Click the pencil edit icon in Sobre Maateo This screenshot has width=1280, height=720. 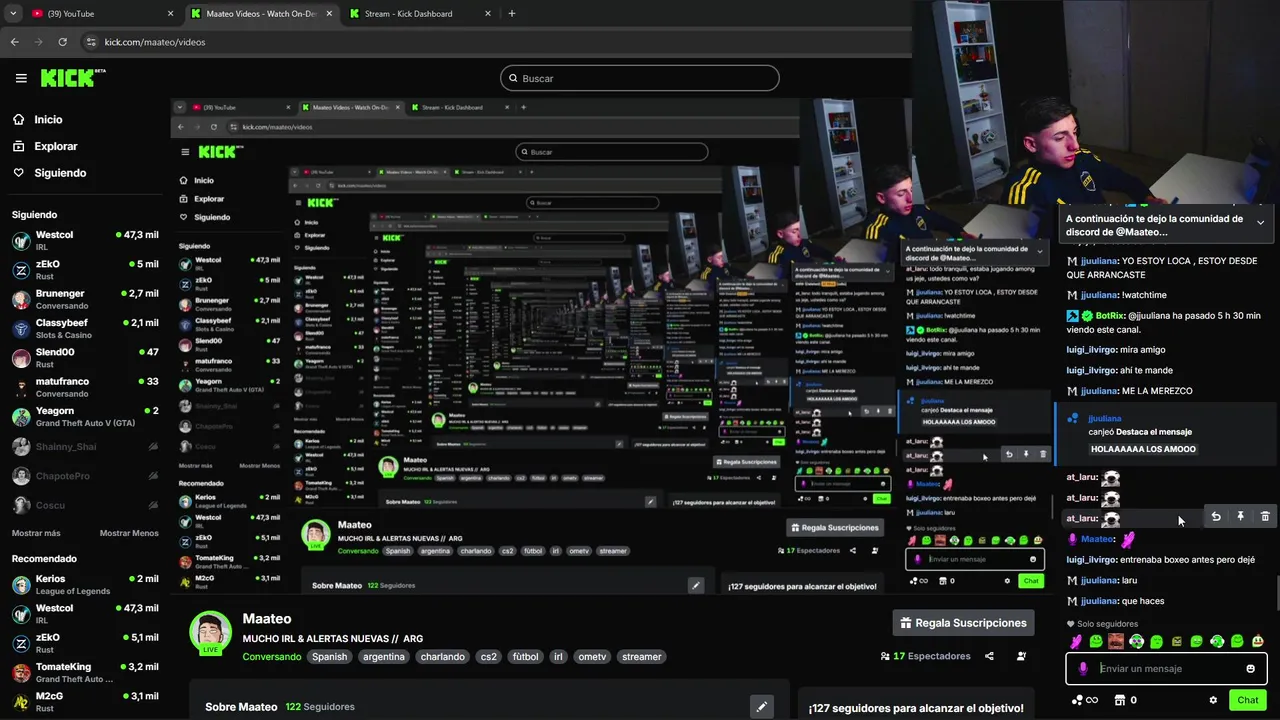(762, 706)
